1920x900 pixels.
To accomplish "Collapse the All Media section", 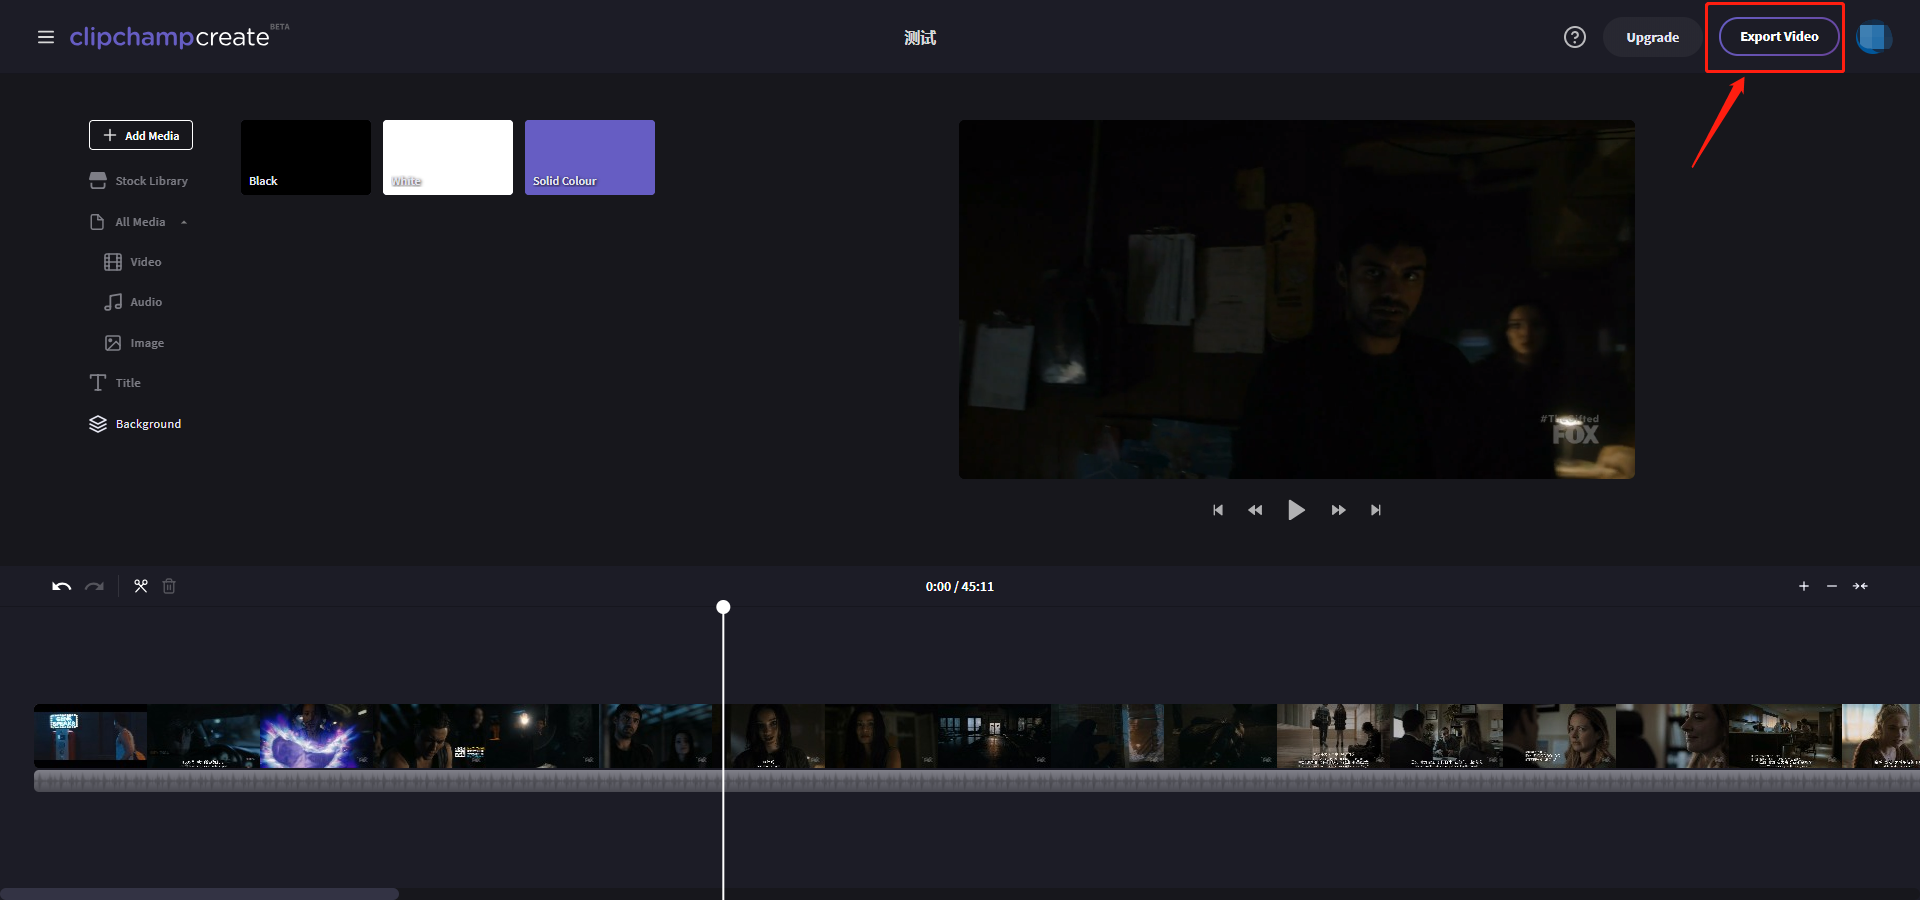I will 184,222.
